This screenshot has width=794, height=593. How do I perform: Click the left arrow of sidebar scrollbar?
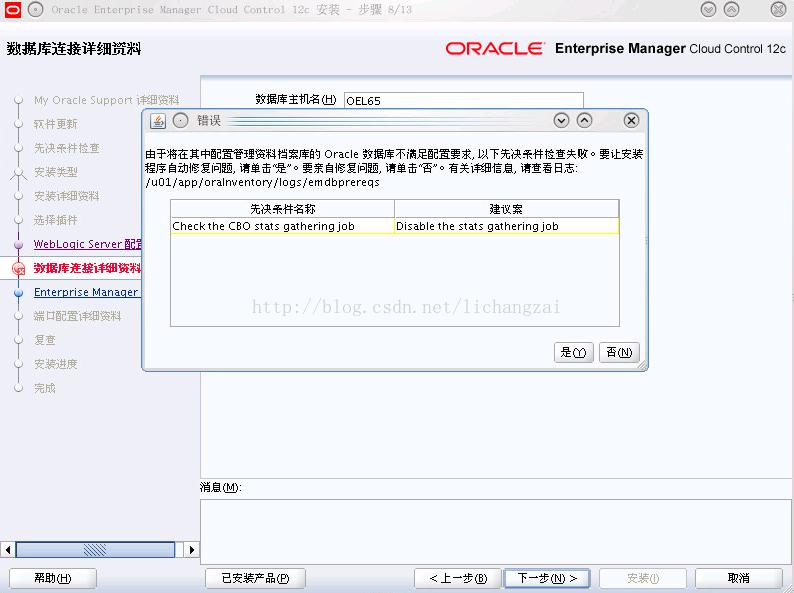[x=8, y=549]
